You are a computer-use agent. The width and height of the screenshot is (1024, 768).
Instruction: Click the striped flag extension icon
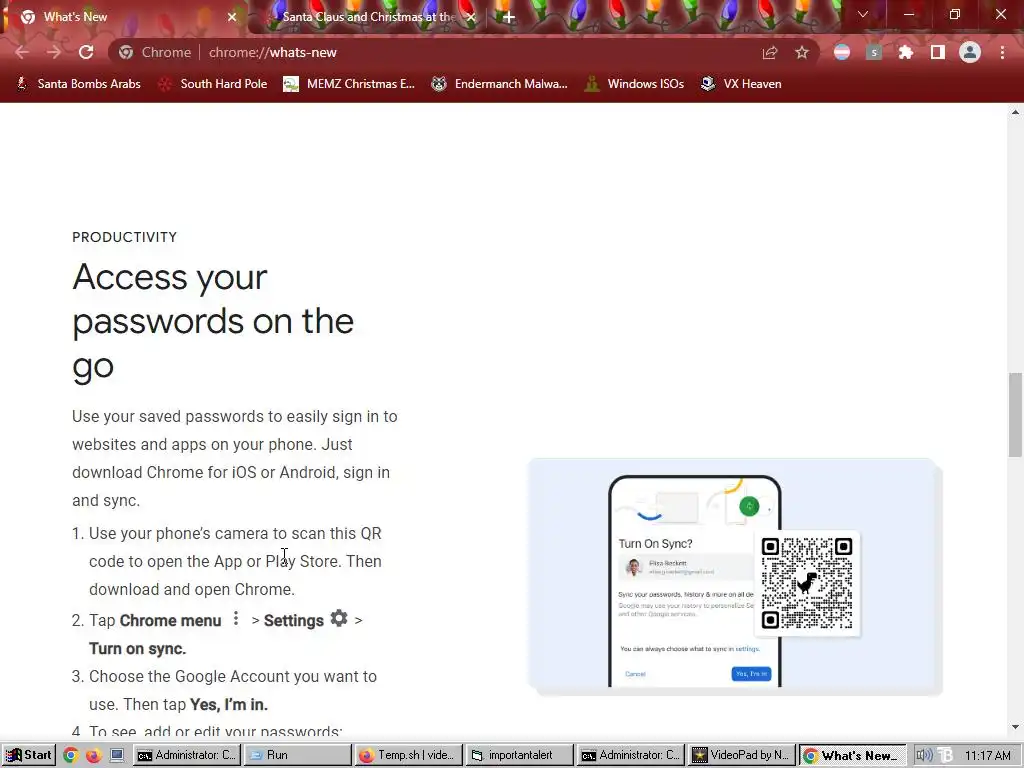(x=842, y=52)
